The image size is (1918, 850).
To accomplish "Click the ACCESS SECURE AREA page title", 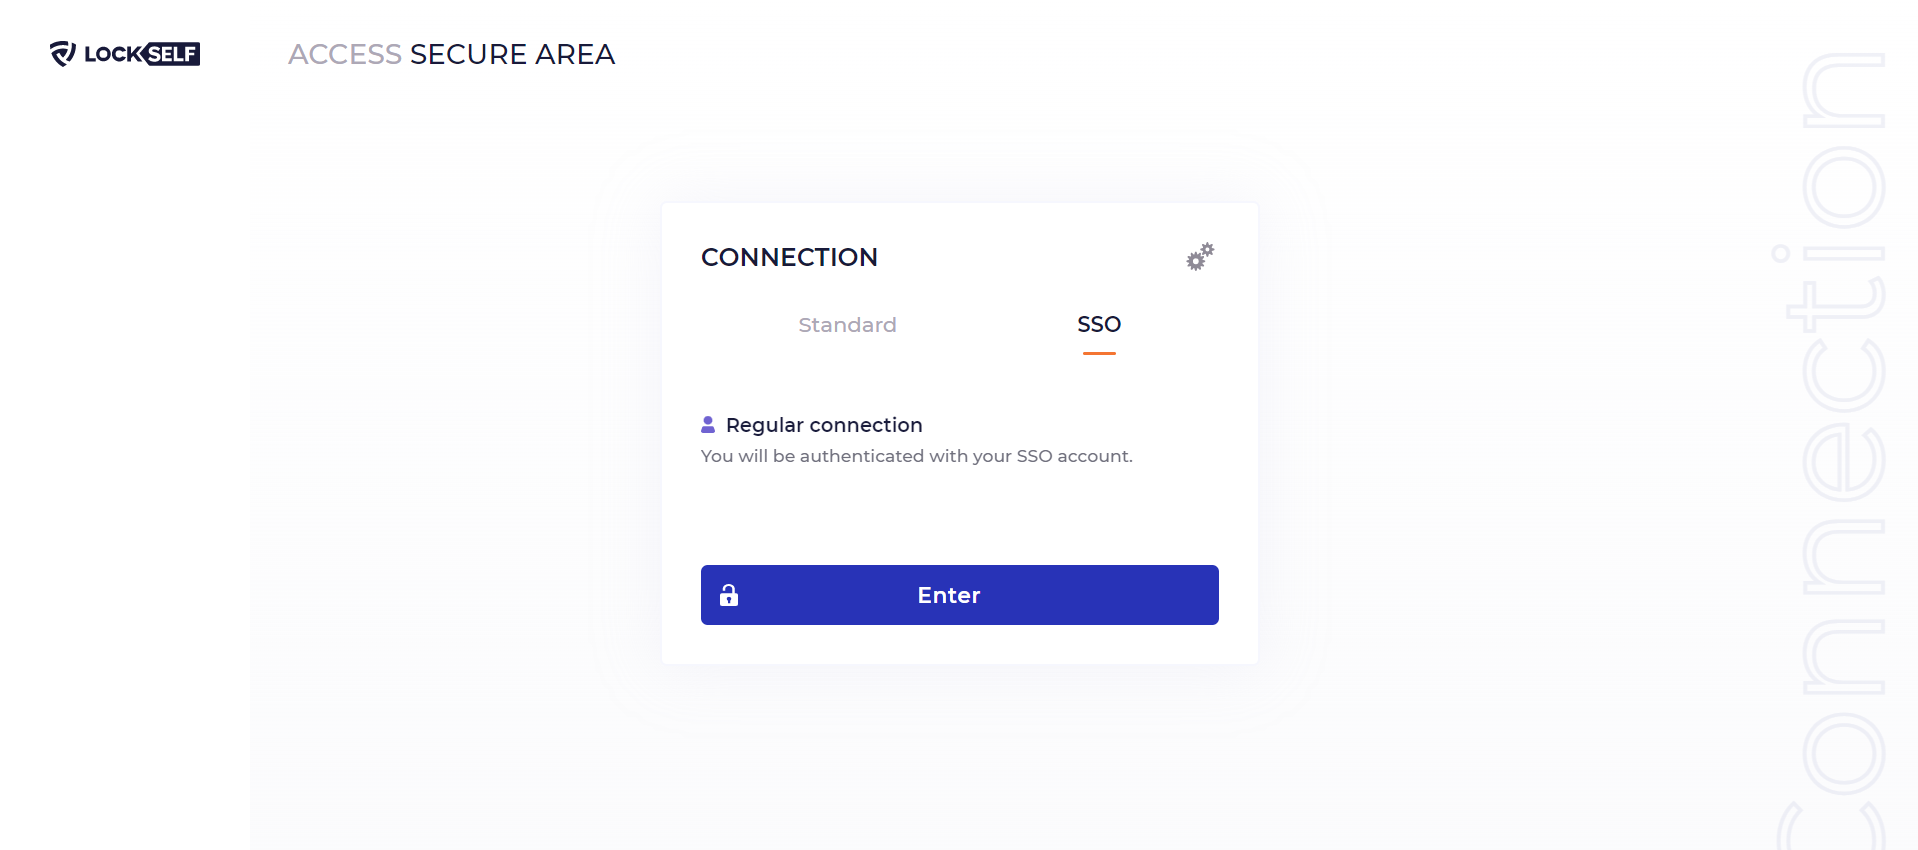I will coord(452,54).
